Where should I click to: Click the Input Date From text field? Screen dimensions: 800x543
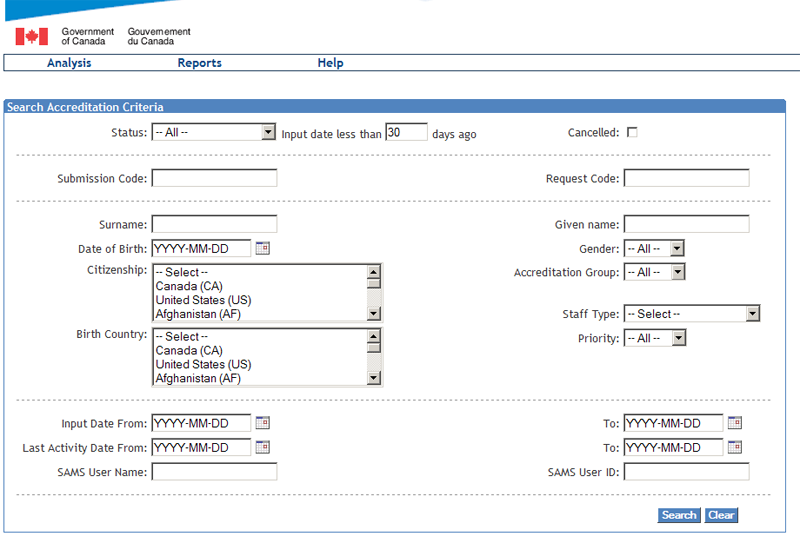pos(201,423)
